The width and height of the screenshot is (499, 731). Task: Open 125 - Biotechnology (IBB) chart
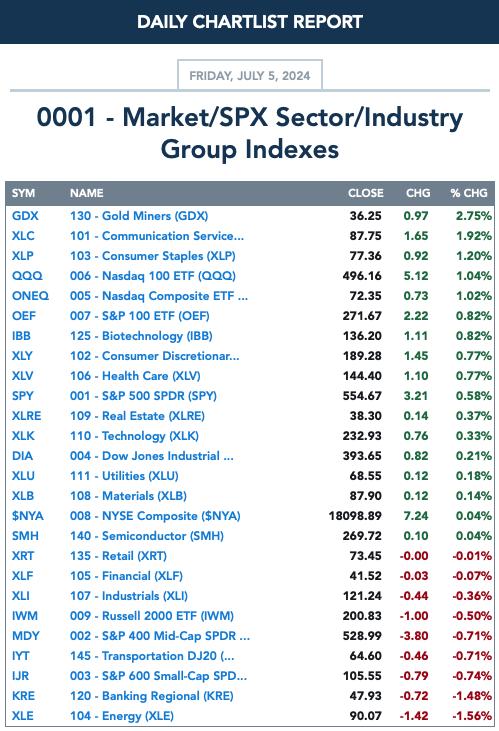141,336
